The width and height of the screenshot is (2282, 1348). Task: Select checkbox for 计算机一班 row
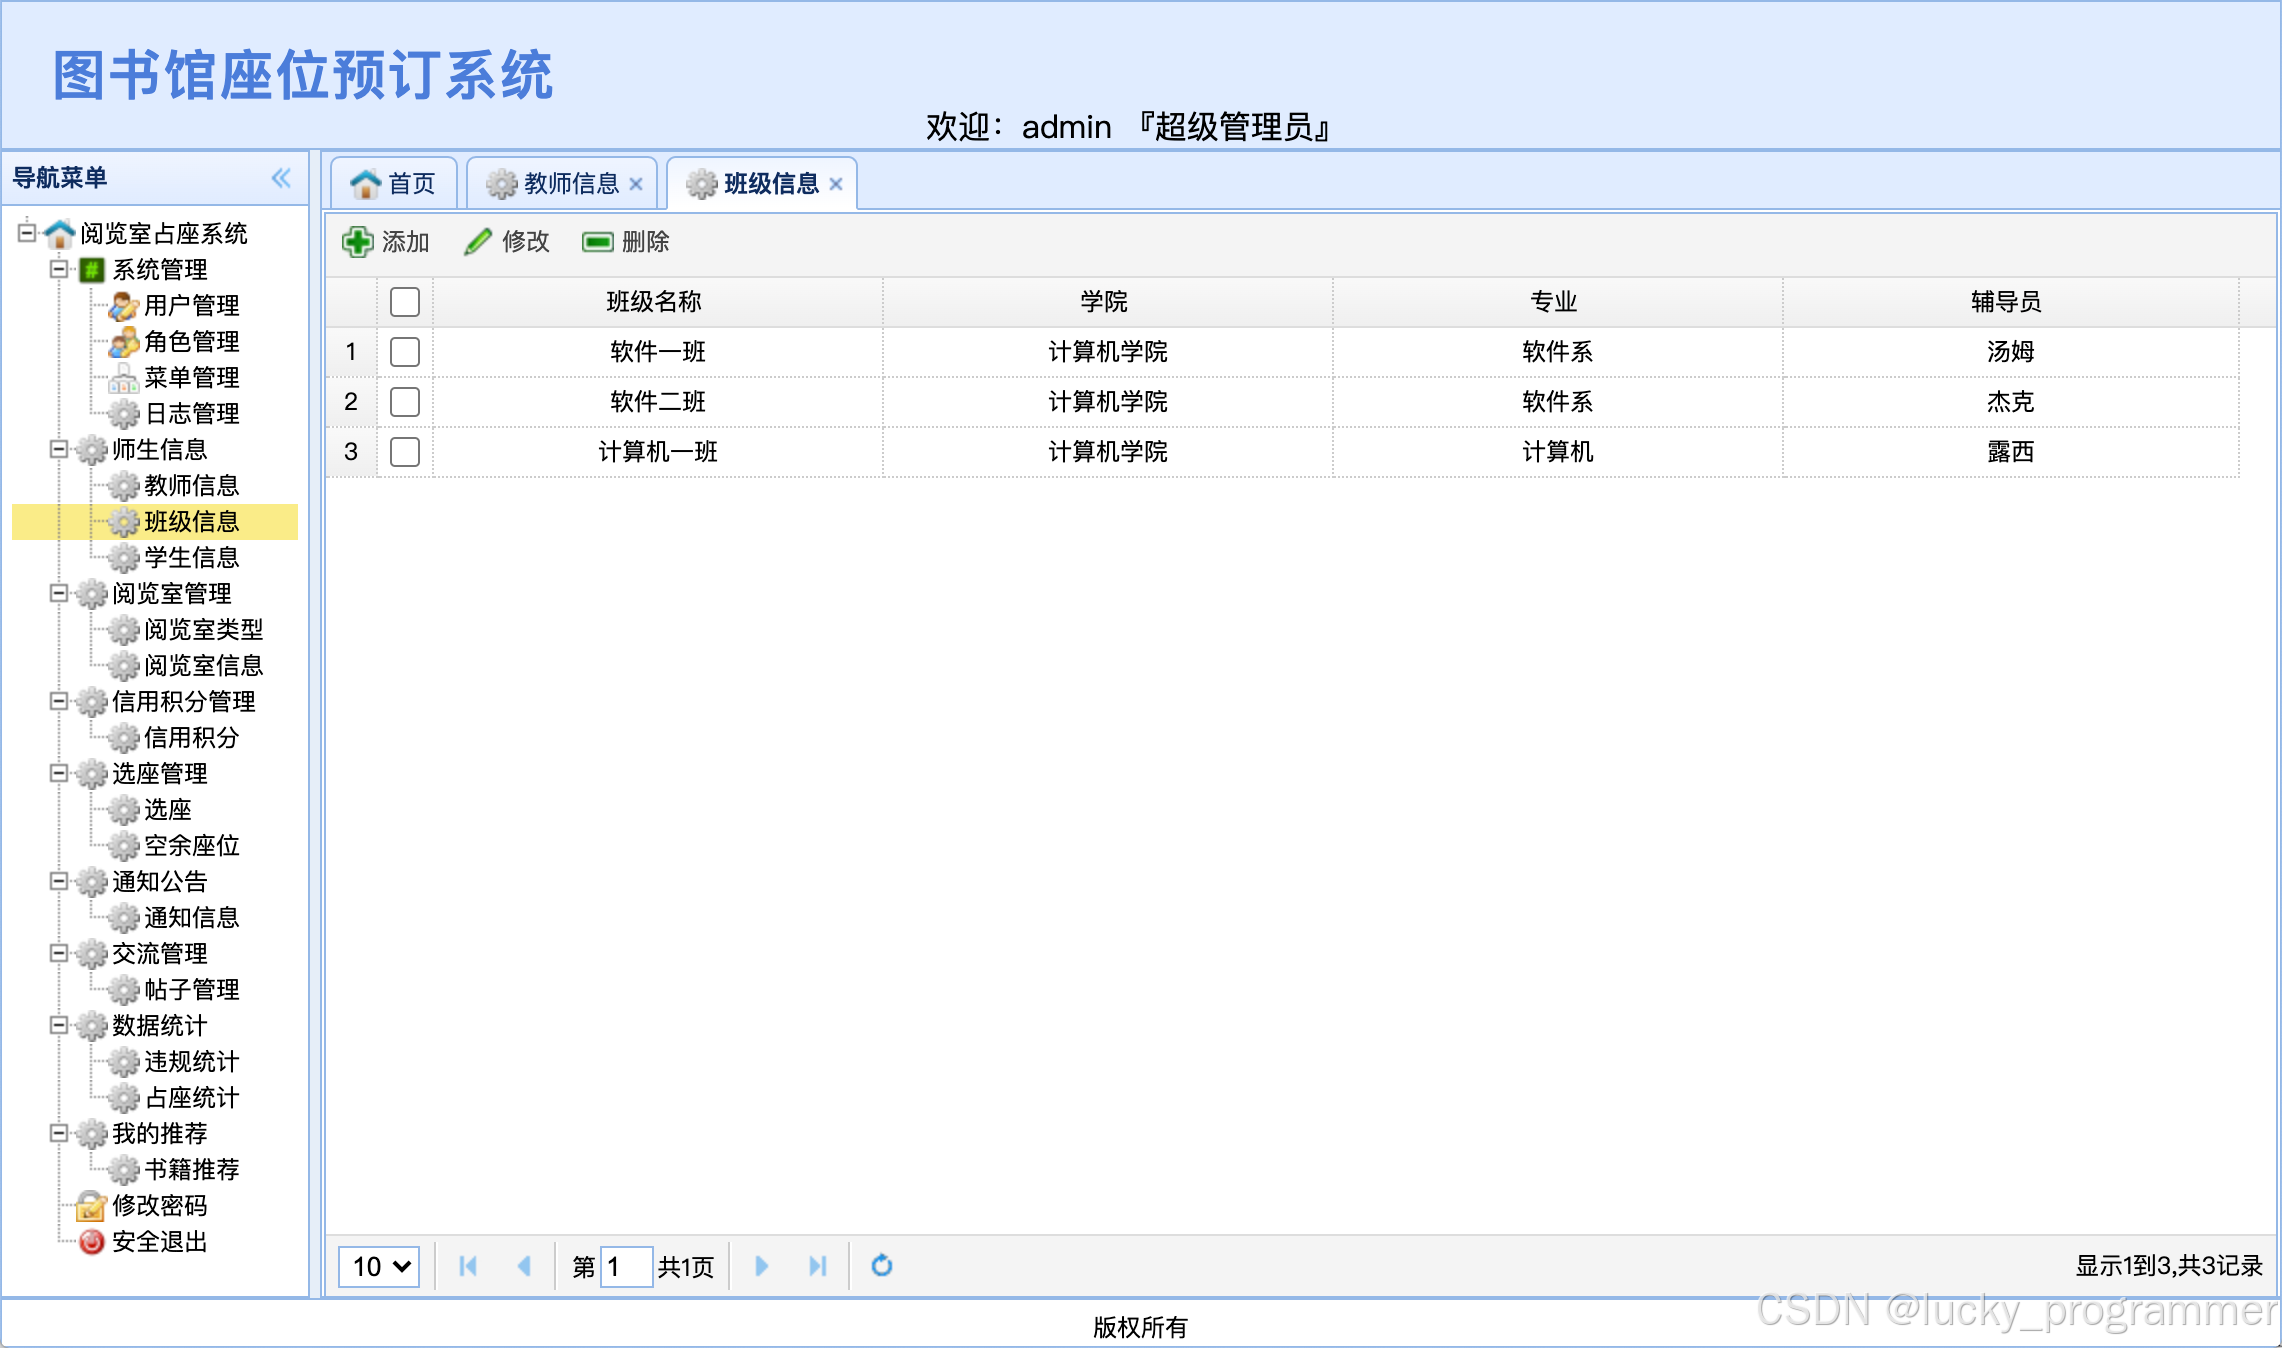[x=405, y=452]
